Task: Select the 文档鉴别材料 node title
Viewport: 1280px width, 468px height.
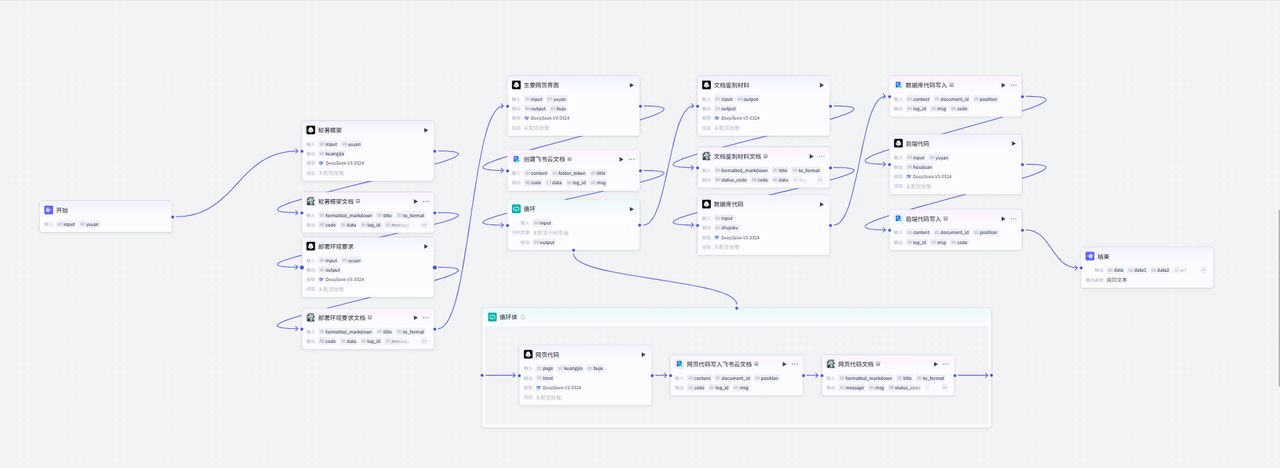Action: pyautogui.click(x=732, y=85)
